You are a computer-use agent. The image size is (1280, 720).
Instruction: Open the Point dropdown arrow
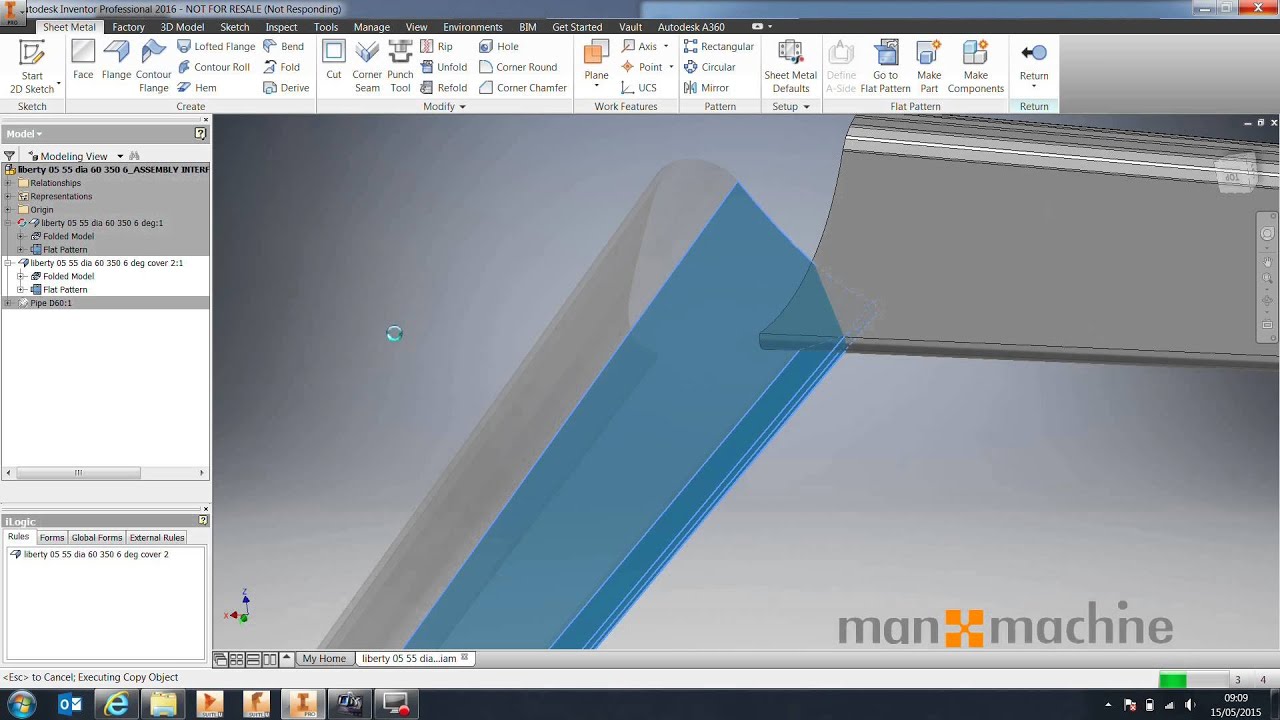(x=671, y=67)
